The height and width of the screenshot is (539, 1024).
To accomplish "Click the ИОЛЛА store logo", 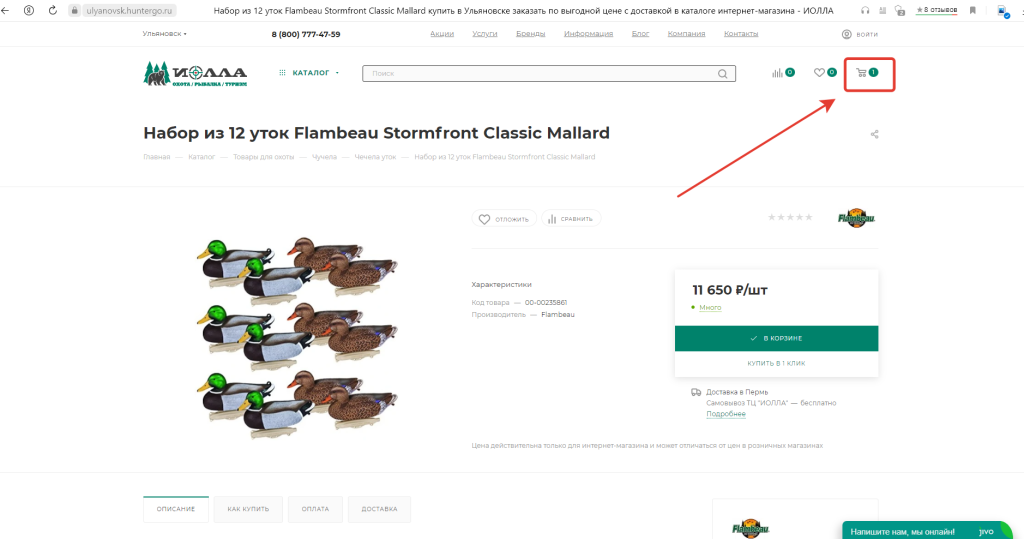I will point(195,74).
